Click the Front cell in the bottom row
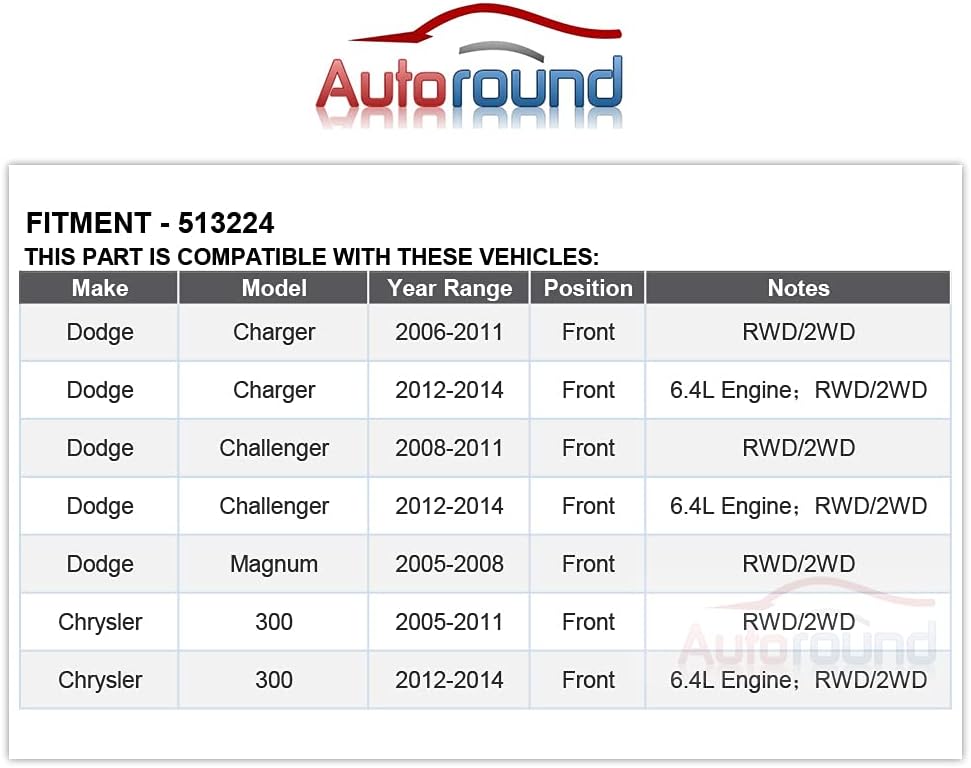Image resolution: width=971 pixels, height=768 pixels. coord(588,680)
